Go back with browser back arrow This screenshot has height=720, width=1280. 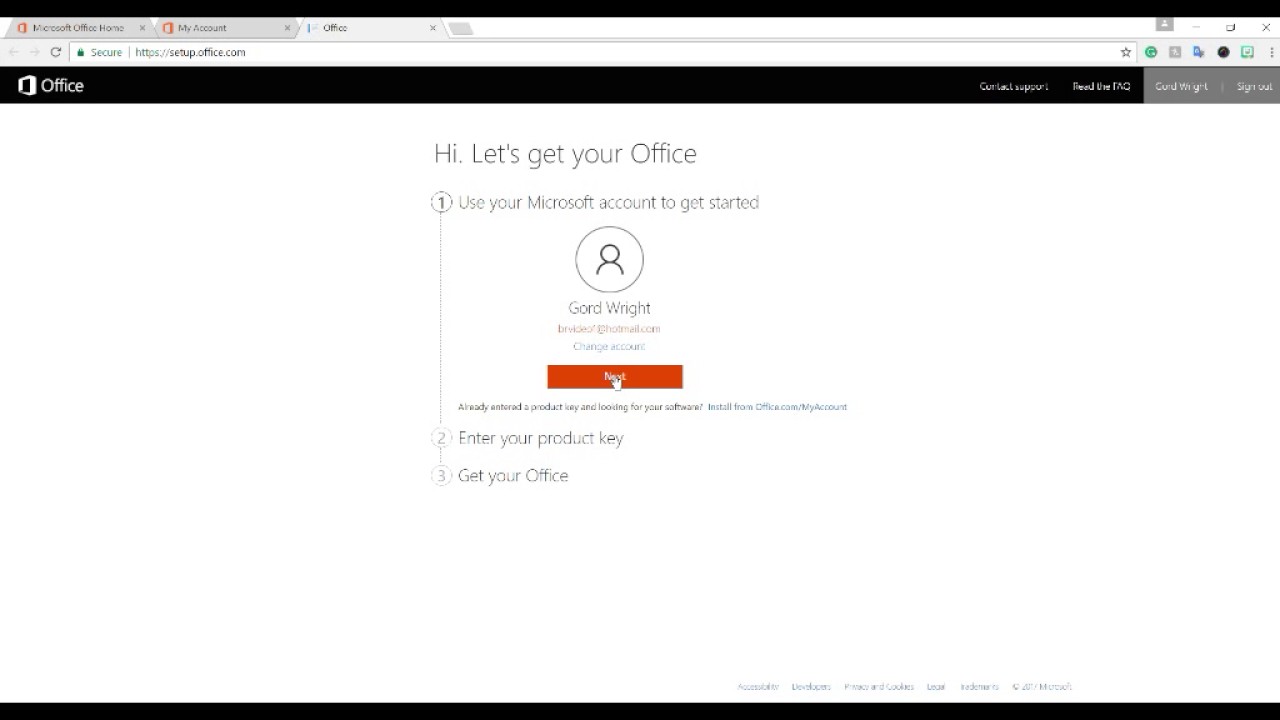(x=14, y=52)
